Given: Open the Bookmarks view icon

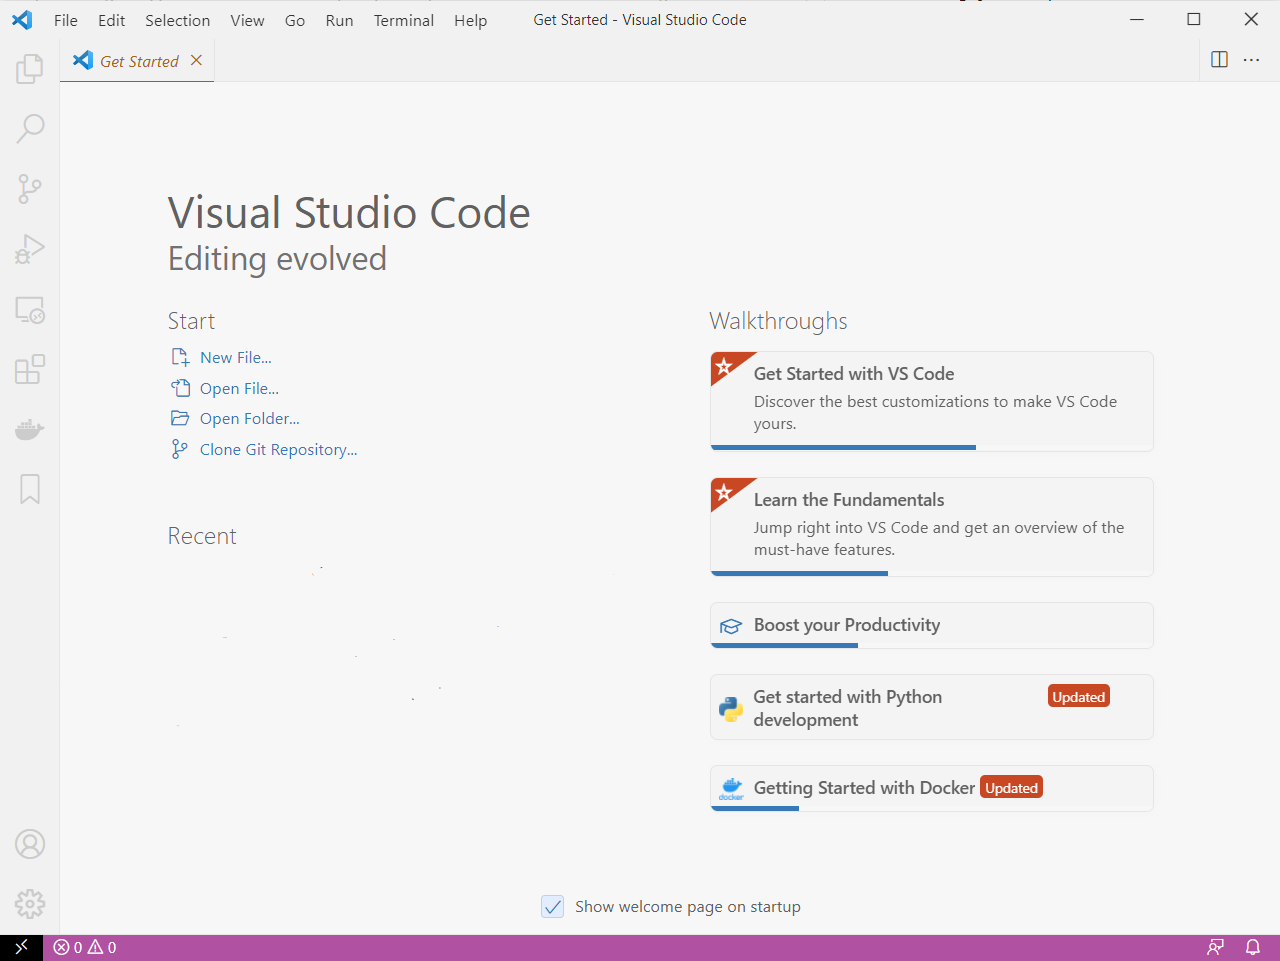Looking at the screenshot, I should tap(30, 489).
